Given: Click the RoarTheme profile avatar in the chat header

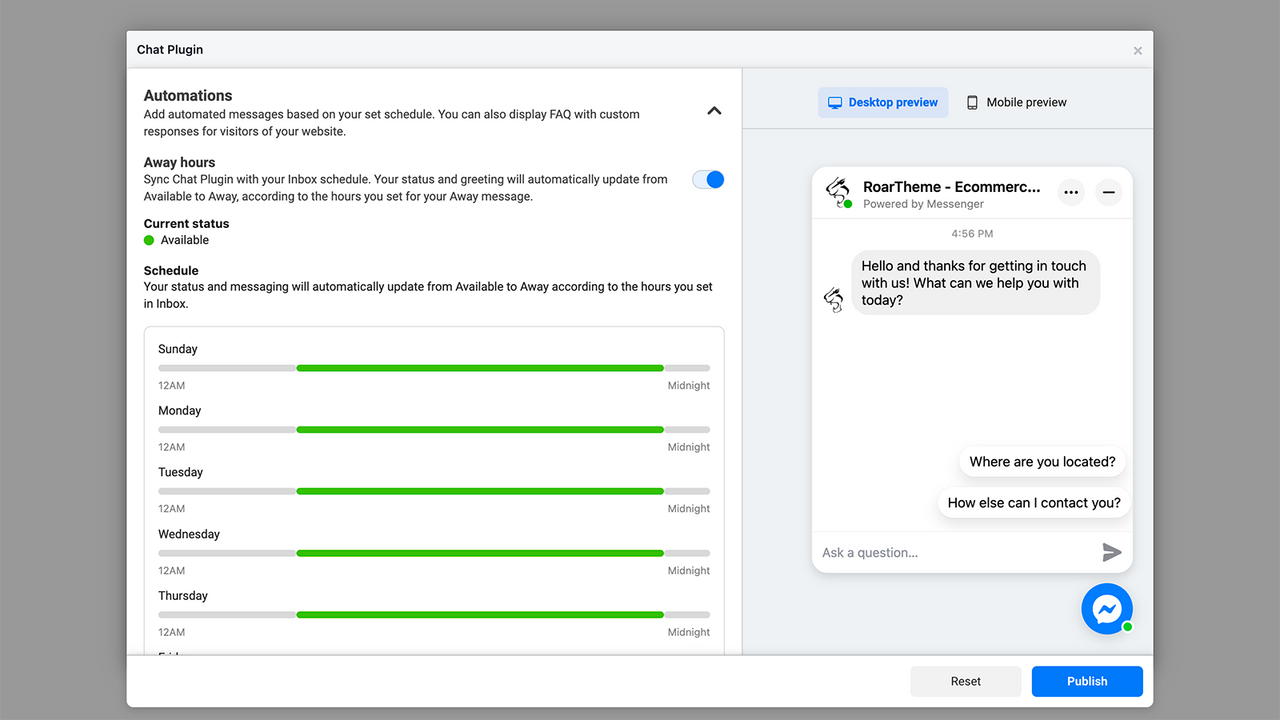Looking at the screenshot, I should [838, 192].
